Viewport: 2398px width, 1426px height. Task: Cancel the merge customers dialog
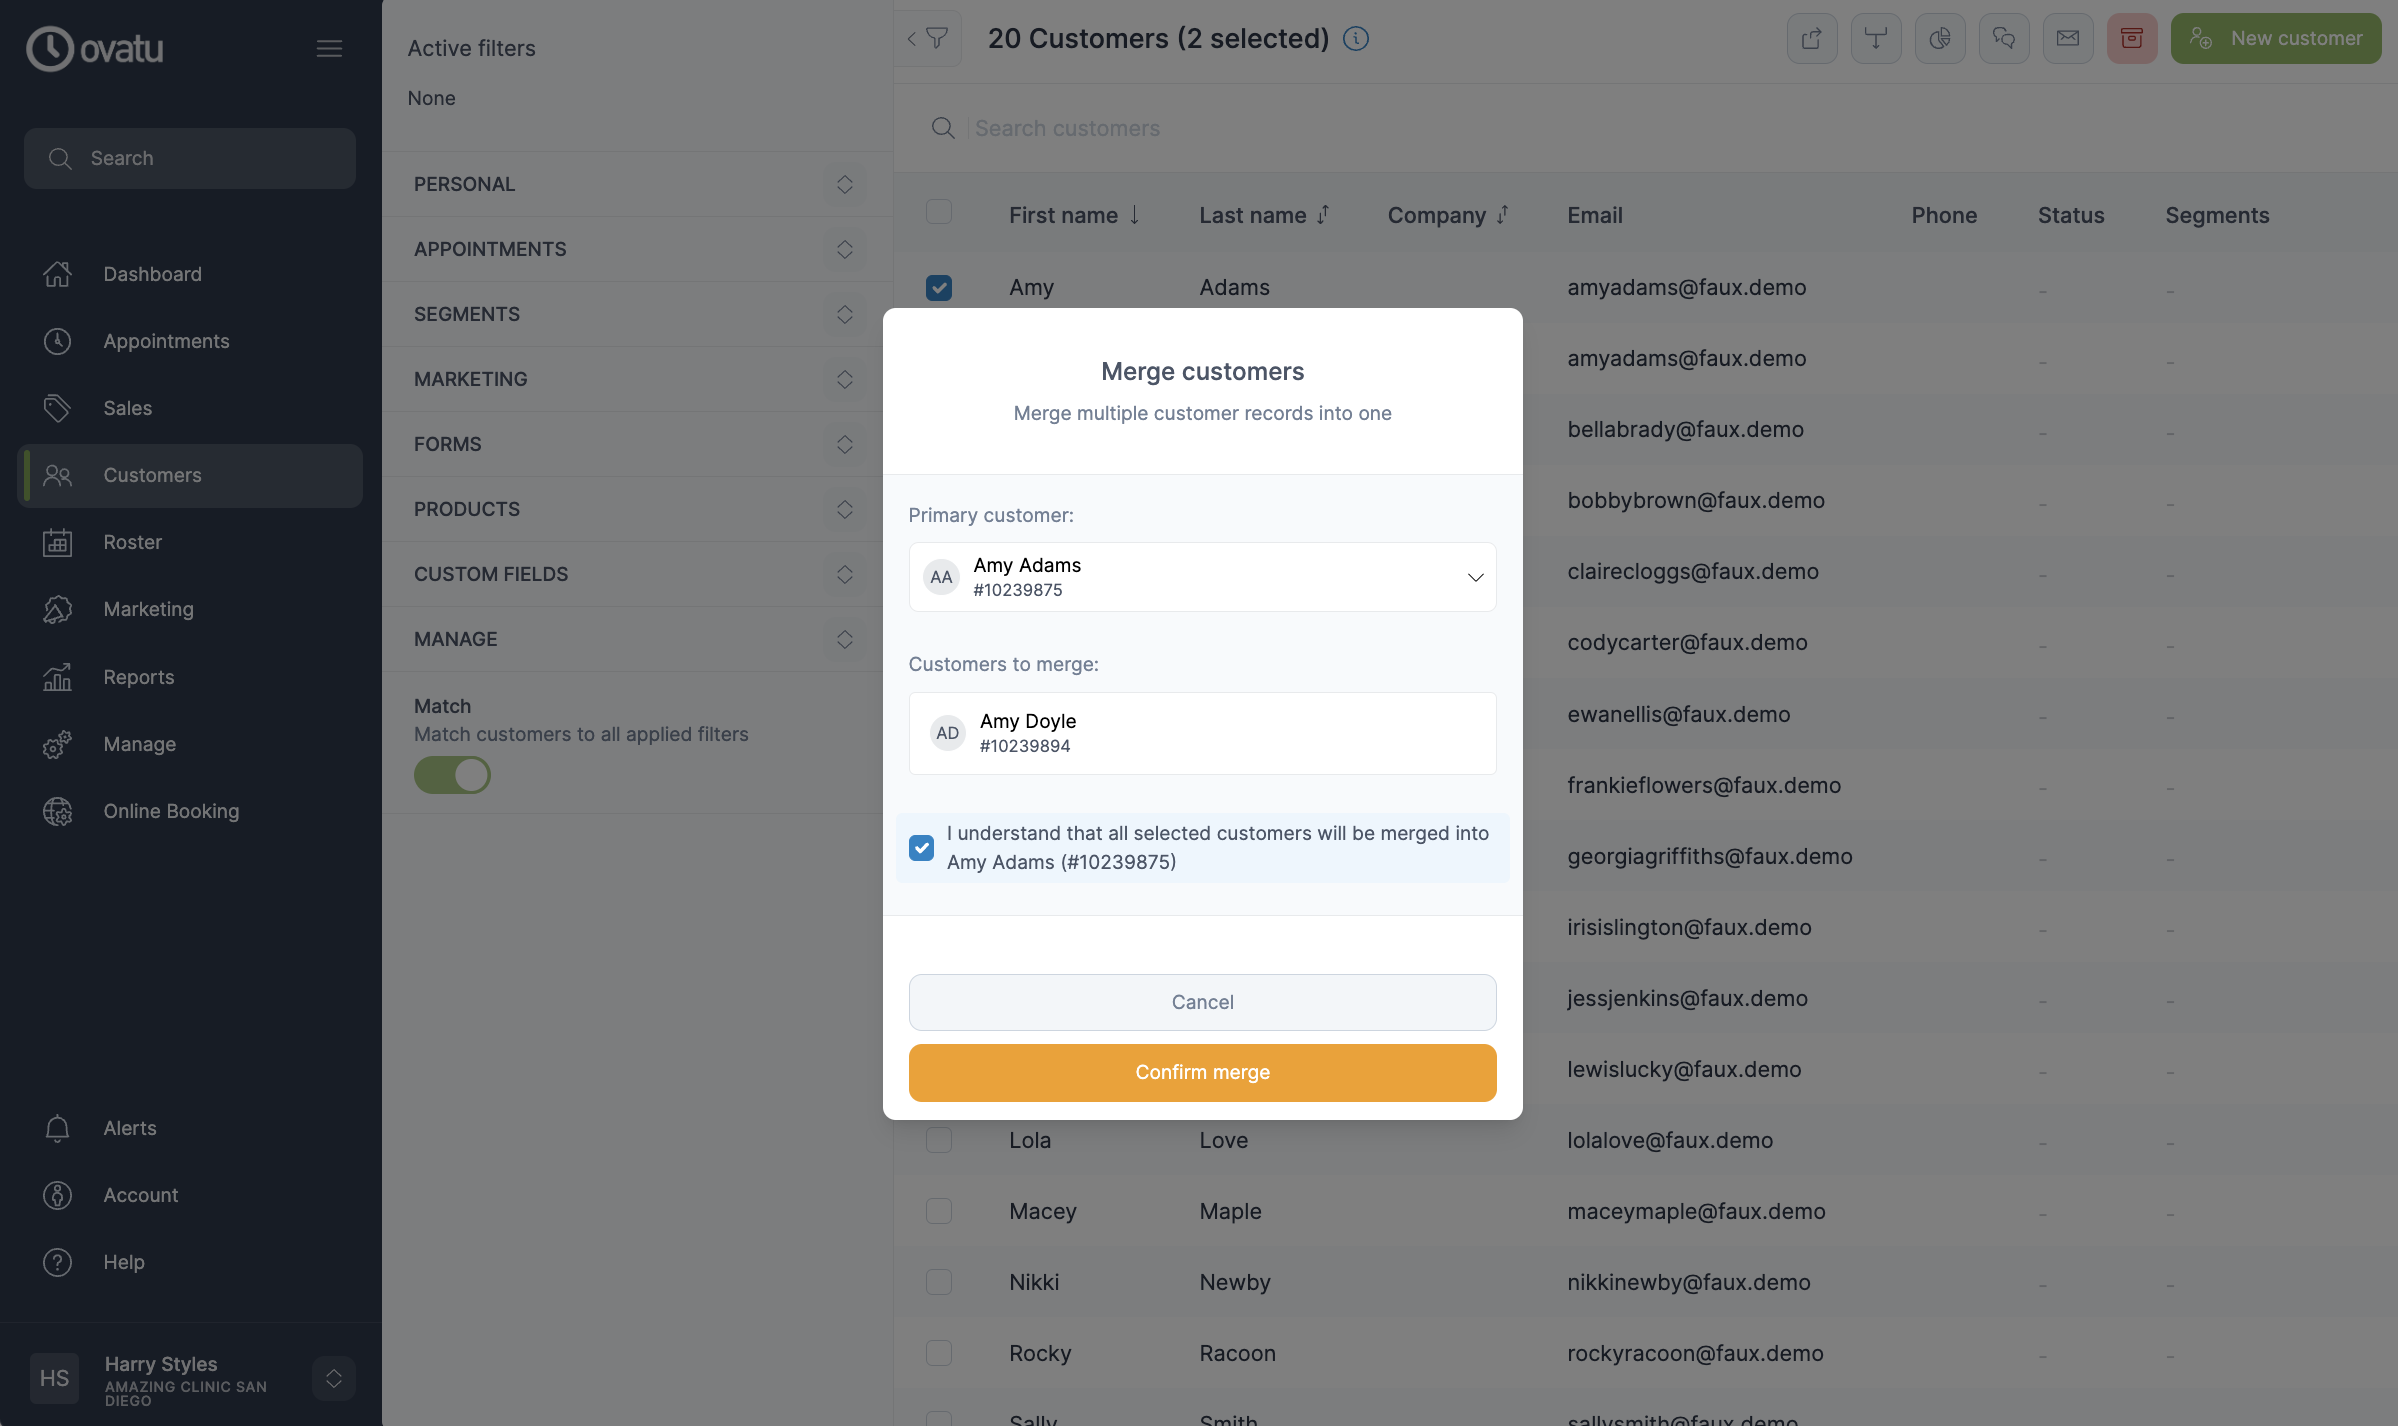coord(1202,1002)
